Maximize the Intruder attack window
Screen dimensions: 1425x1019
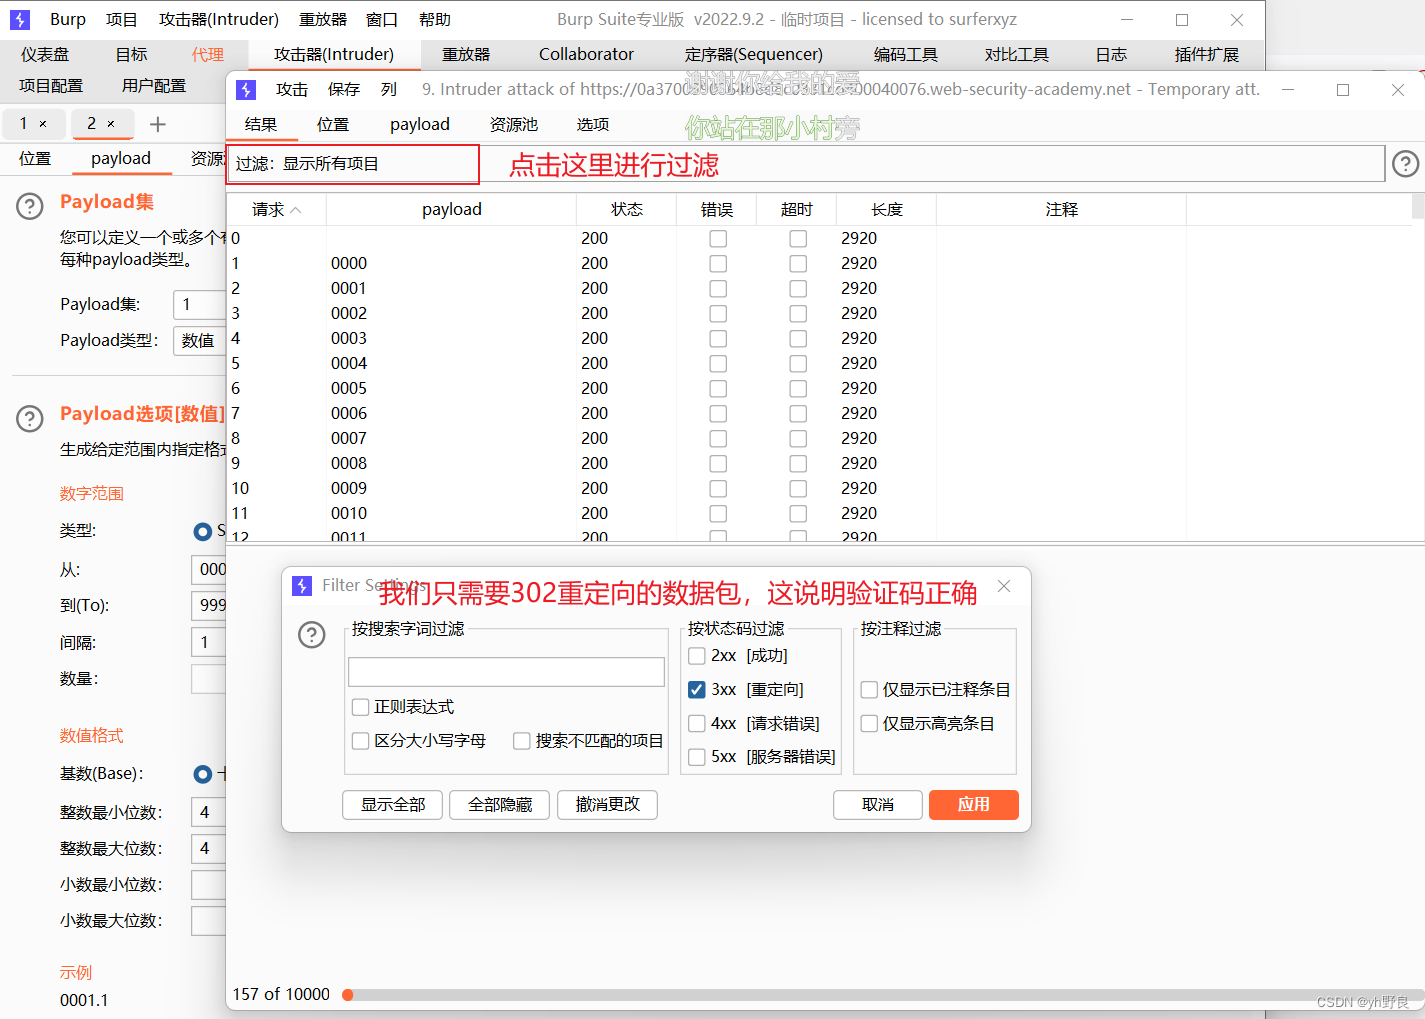(1343, 90)
